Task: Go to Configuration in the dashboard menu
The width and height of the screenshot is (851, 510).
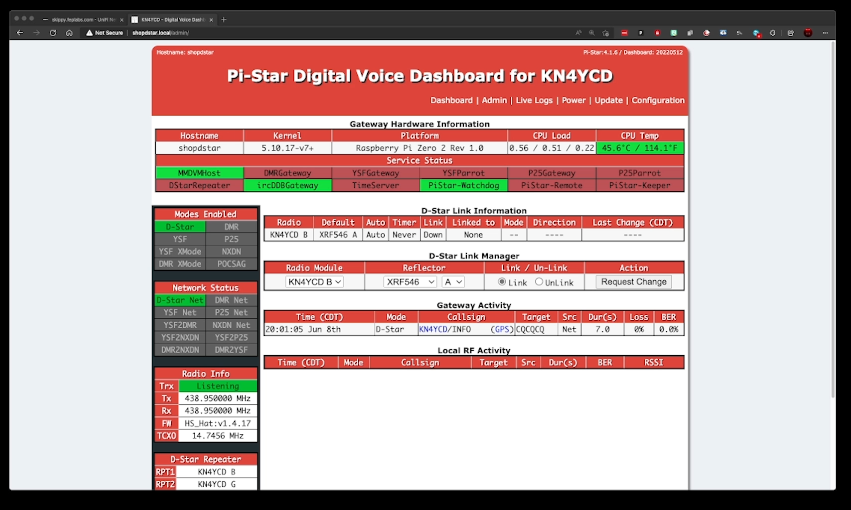Action: point(658,100)
